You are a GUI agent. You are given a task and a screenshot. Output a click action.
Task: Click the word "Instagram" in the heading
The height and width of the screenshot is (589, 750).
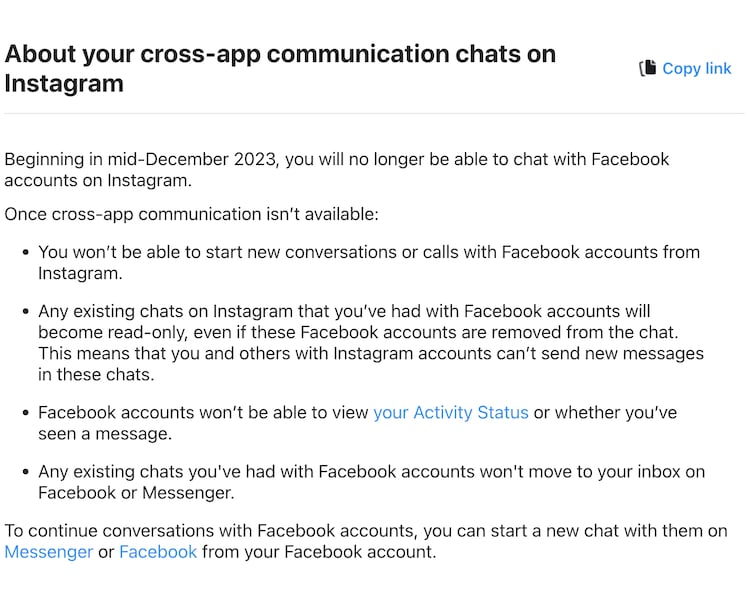click(x=64, y=83)
